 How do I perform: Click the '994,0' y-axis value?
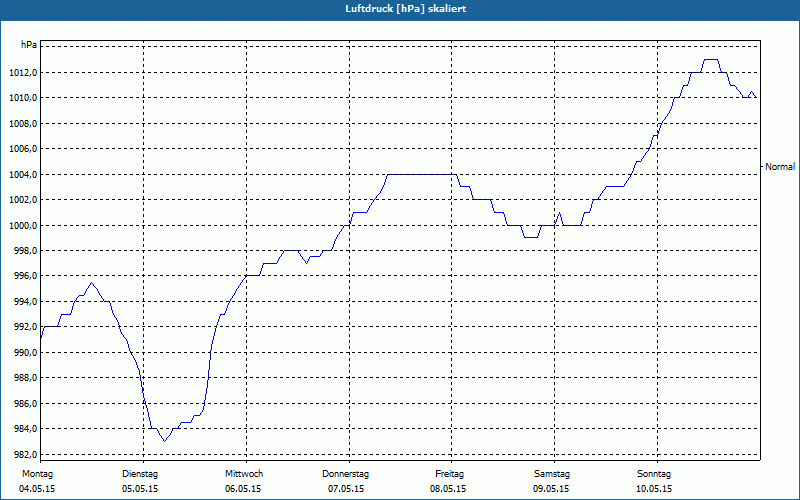click(x=25, y=302)
